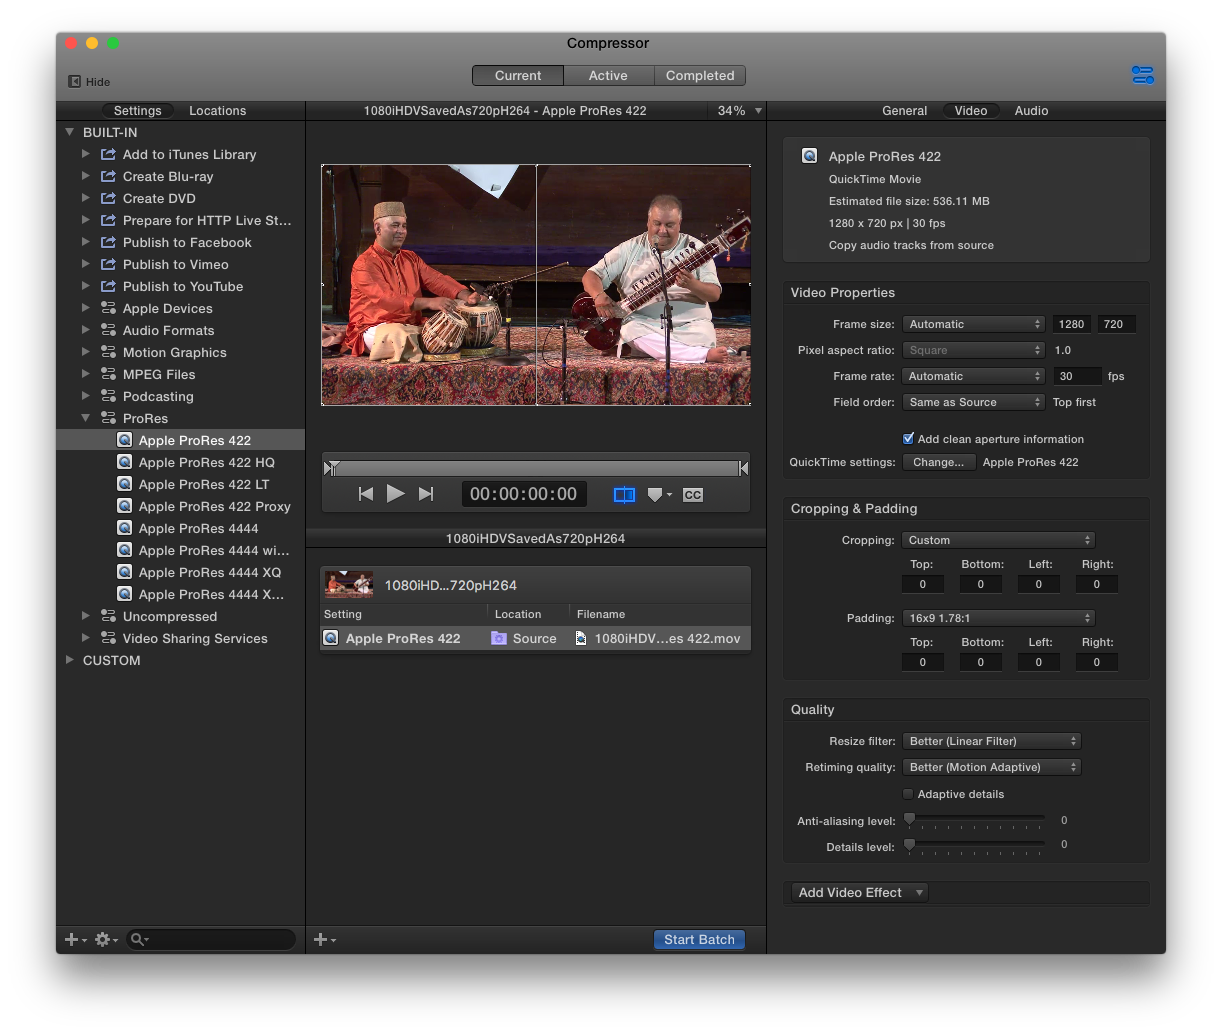Click the Publish to YouTube icon

point(109,286)
